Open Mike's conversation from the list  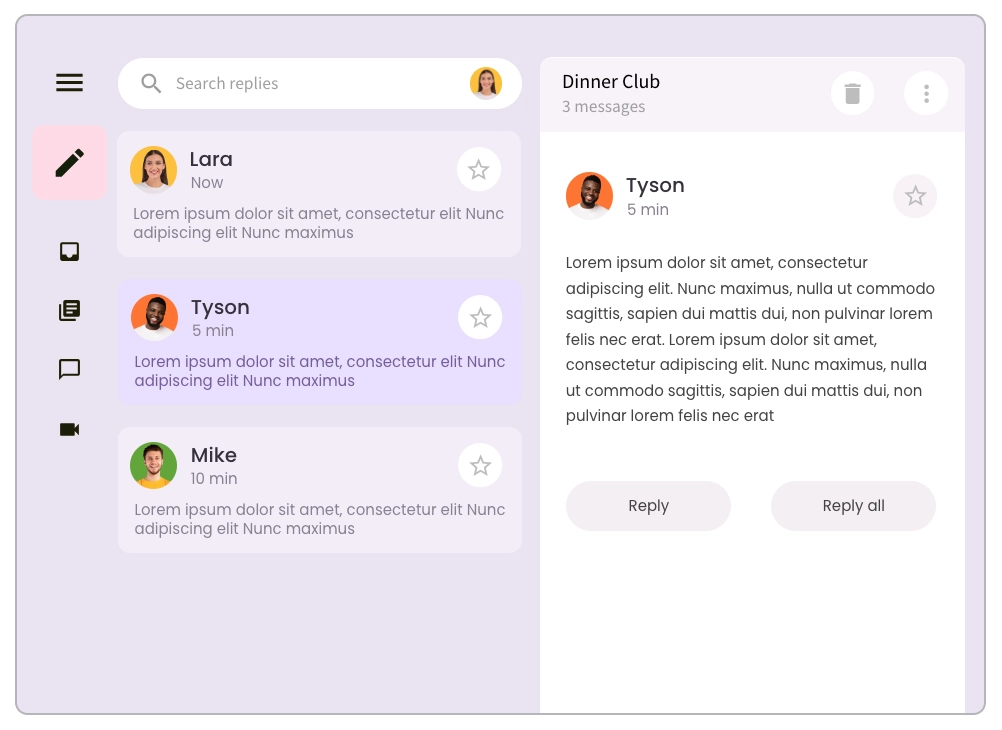300,489
